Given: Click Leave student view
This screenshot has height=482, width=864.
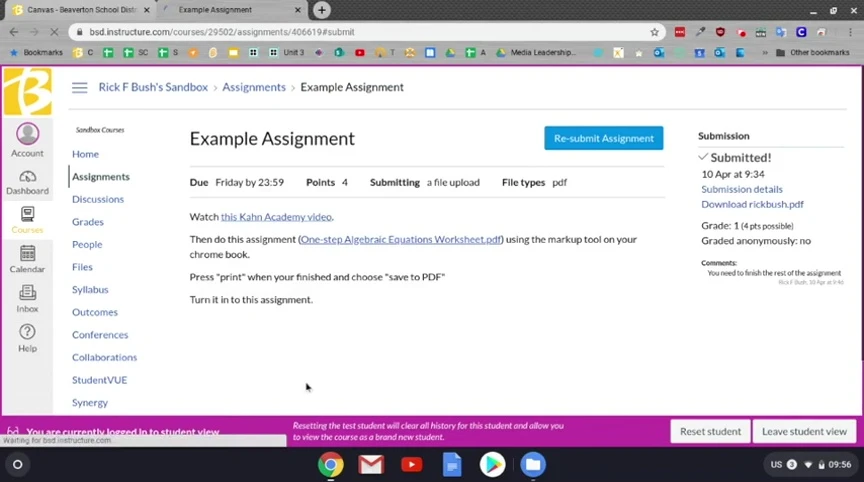Looking at the screenshot, I should click(804, 431).
